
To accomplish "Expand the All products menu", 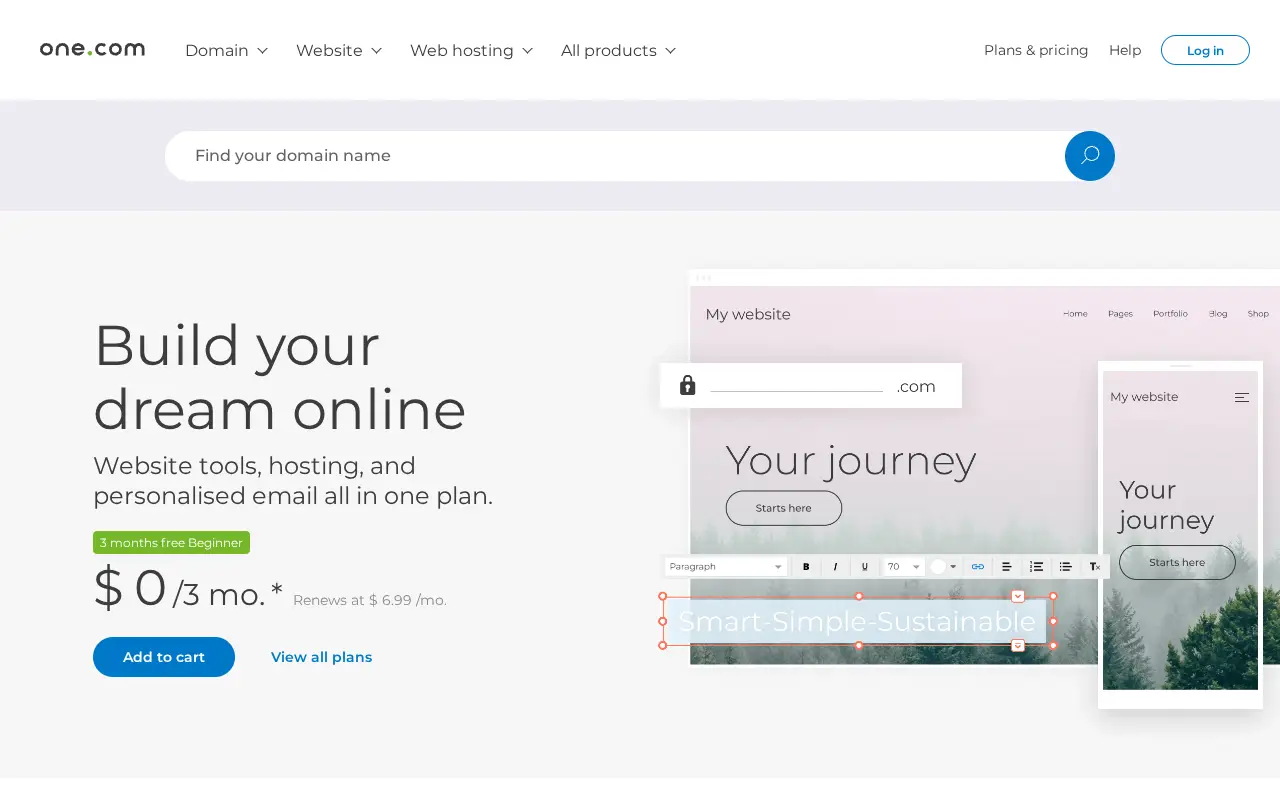I will point(618,50).
